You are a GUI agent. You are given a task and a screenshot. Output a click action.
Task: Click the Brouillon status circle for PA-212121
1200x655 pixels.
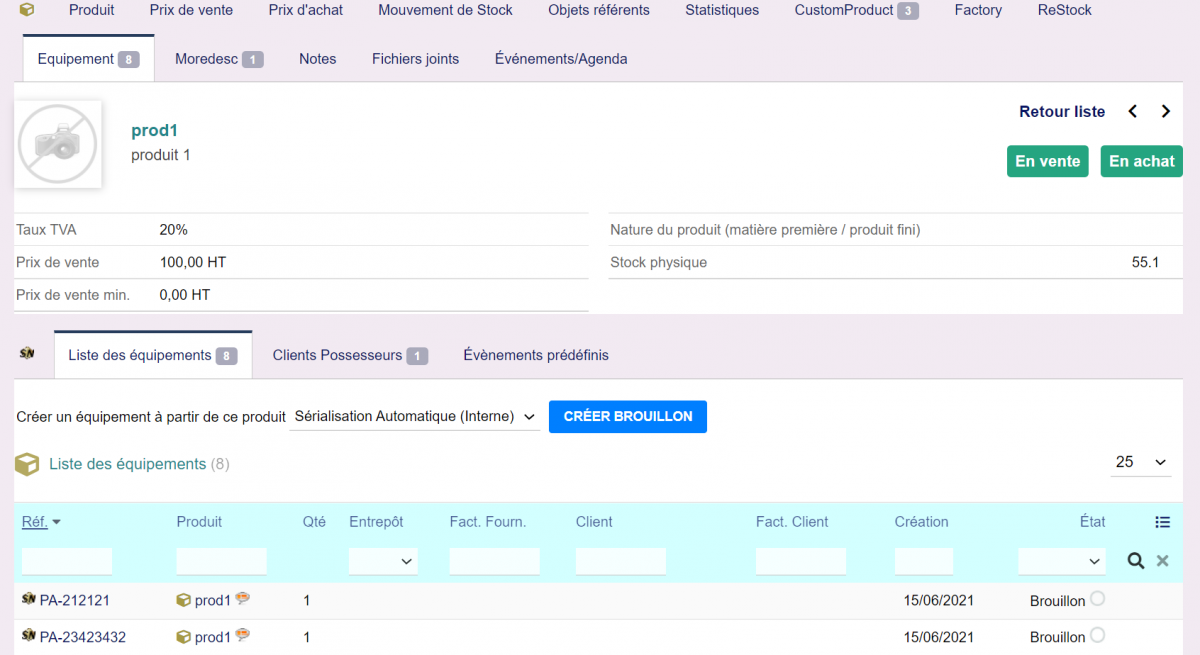(1097, 599)
